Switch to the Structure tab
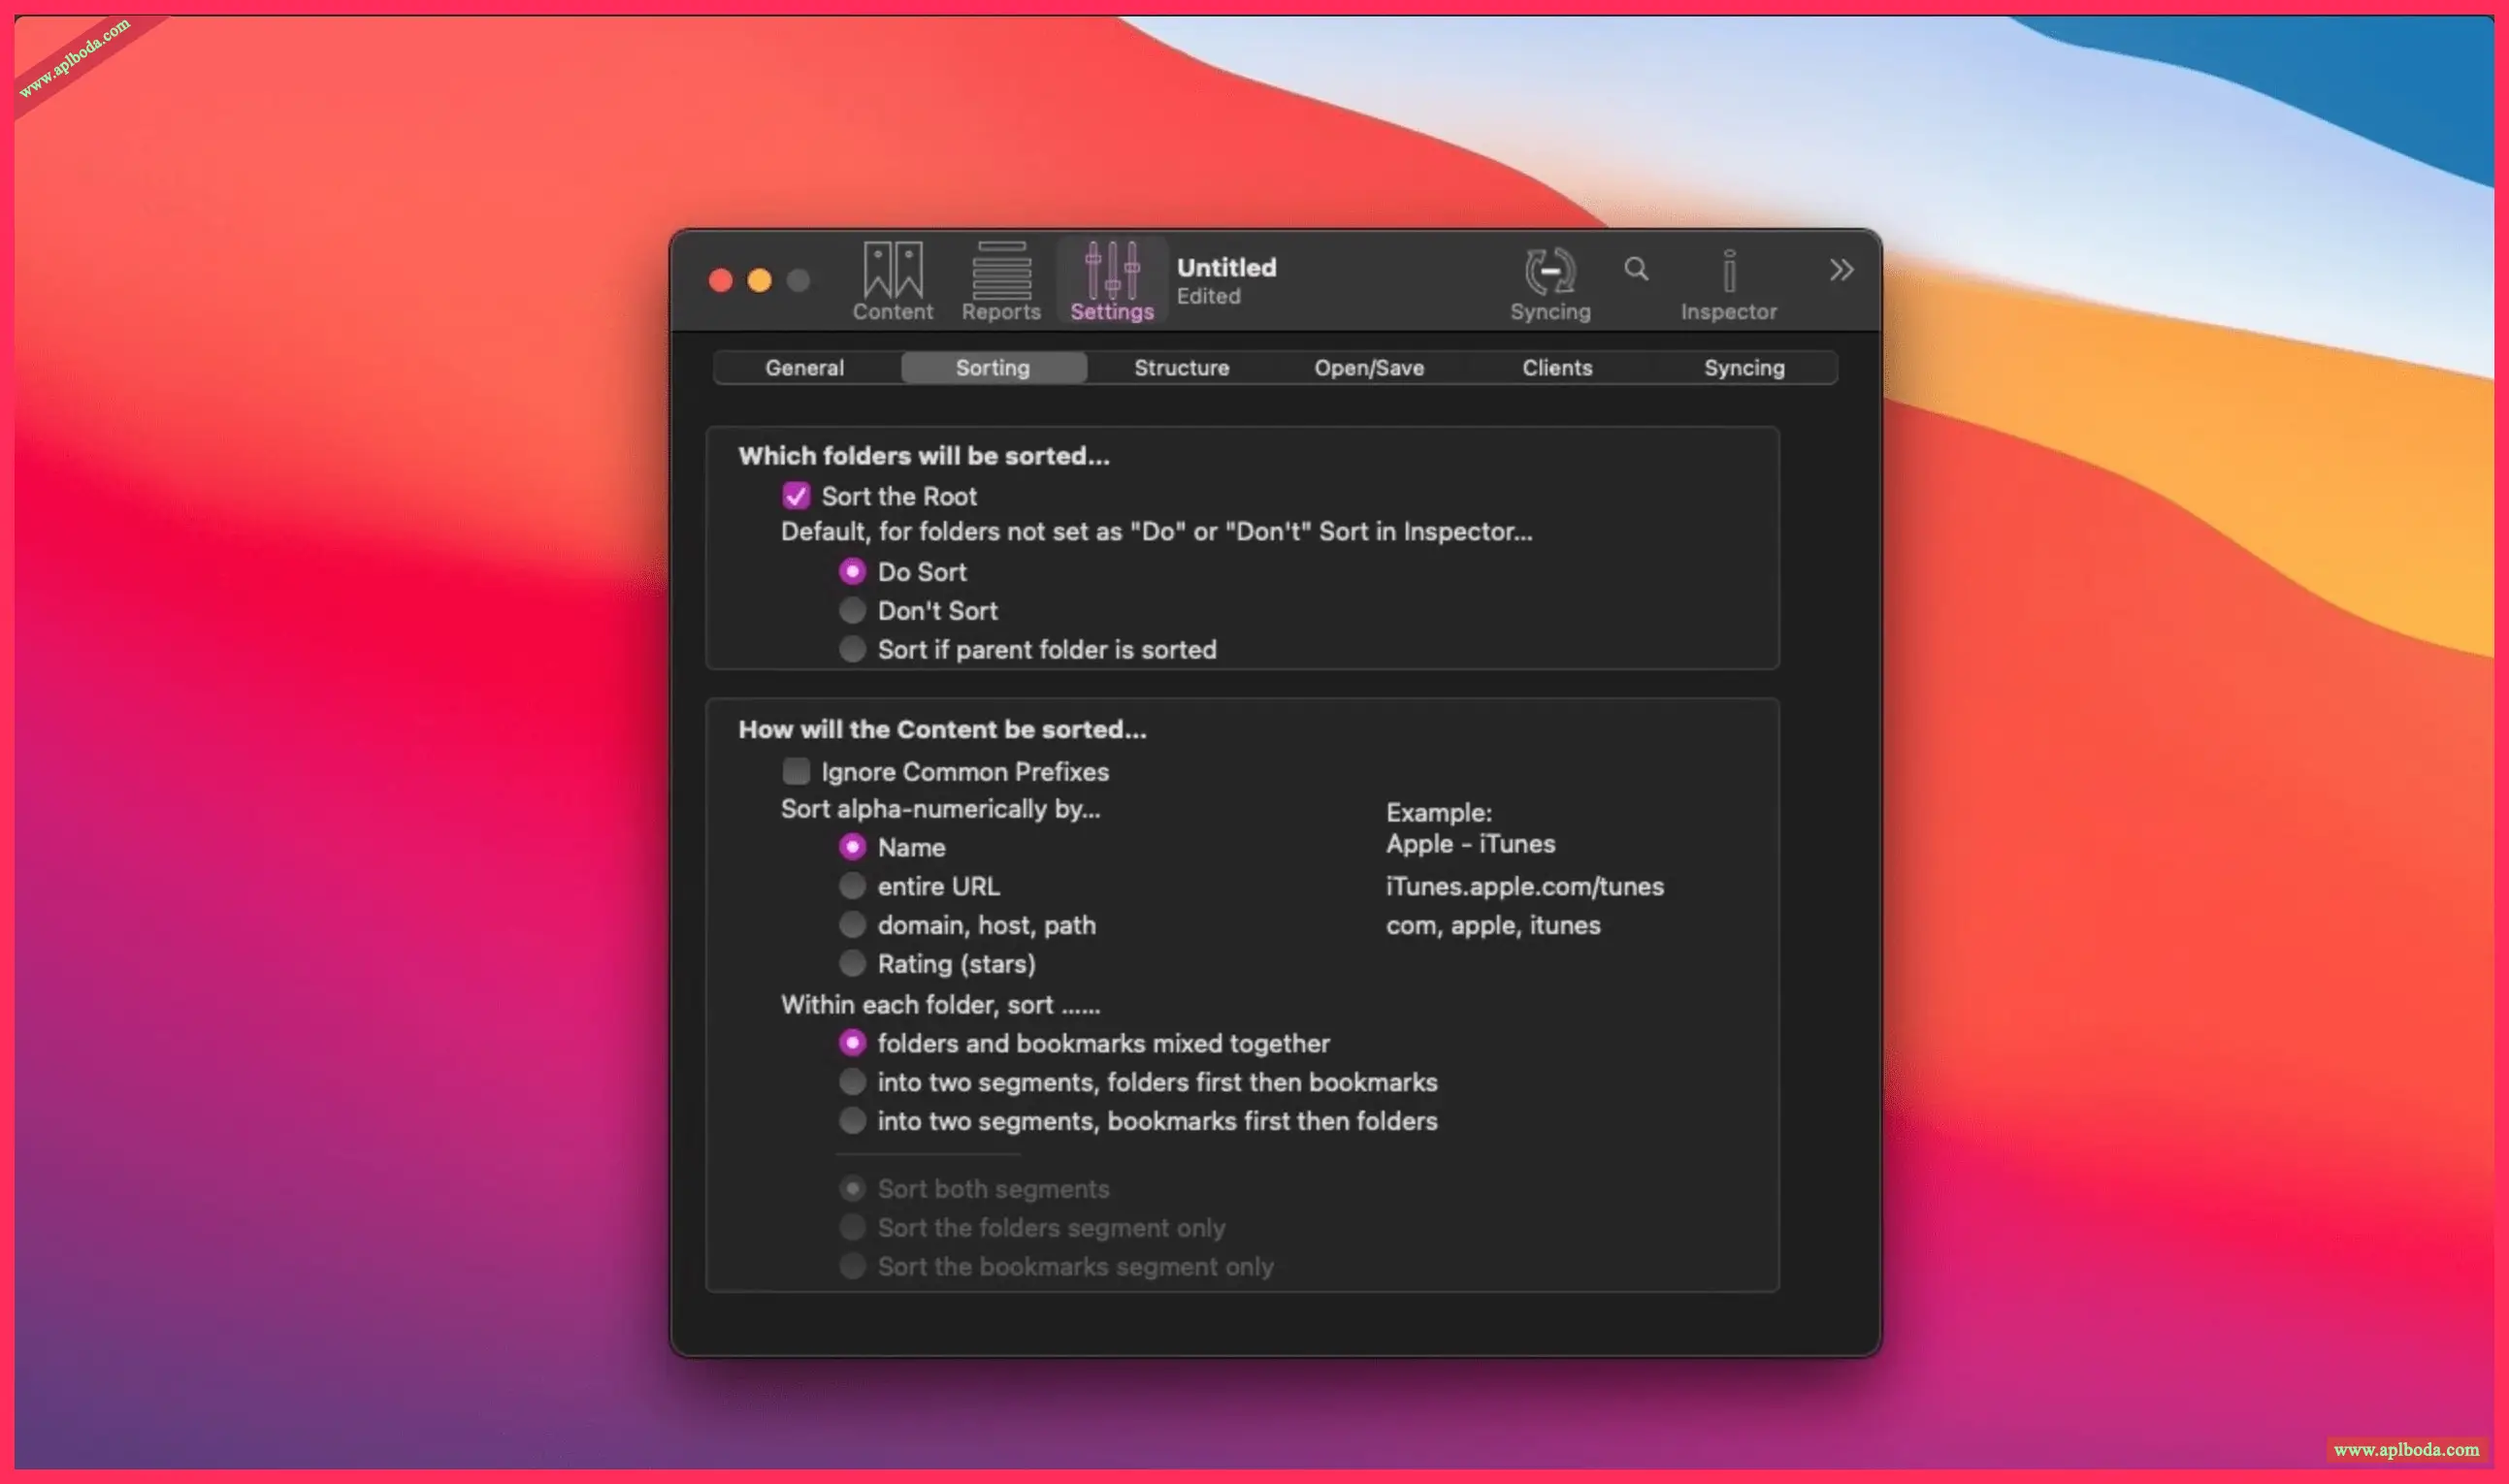The height and width of the screenshot is (1484, 2509). pos(1181,368)
